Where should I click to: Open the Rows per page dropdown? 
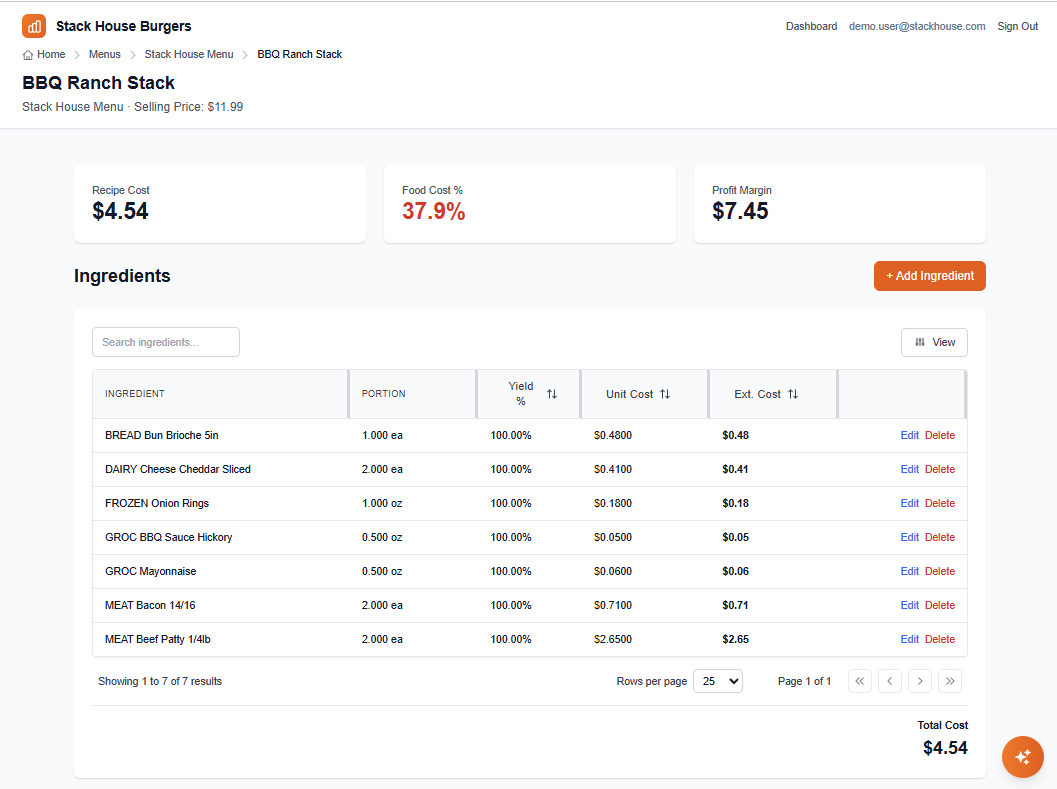click(717, 681)
